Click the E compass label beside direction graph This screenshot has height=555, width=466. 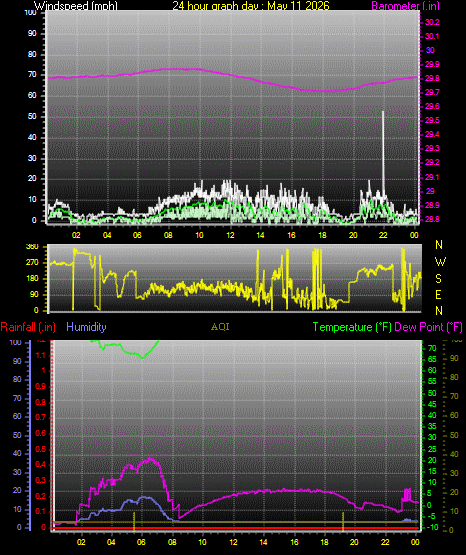click(438, 294)
